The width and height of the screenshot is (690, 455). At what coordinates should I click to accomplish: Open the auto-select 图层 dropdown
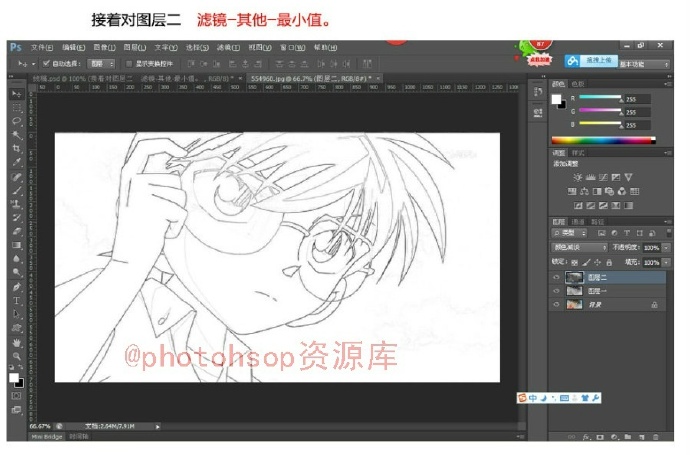(101, 64)
